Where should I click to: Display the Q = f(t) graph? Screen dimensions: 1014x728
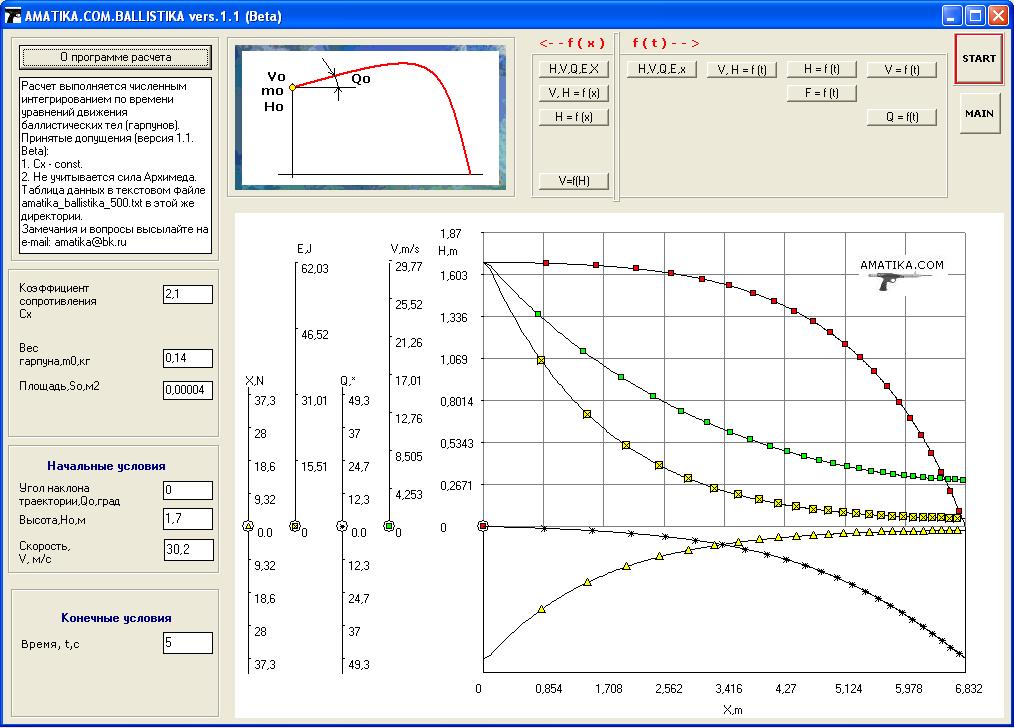pyautogui.click(x=902, y=117)
